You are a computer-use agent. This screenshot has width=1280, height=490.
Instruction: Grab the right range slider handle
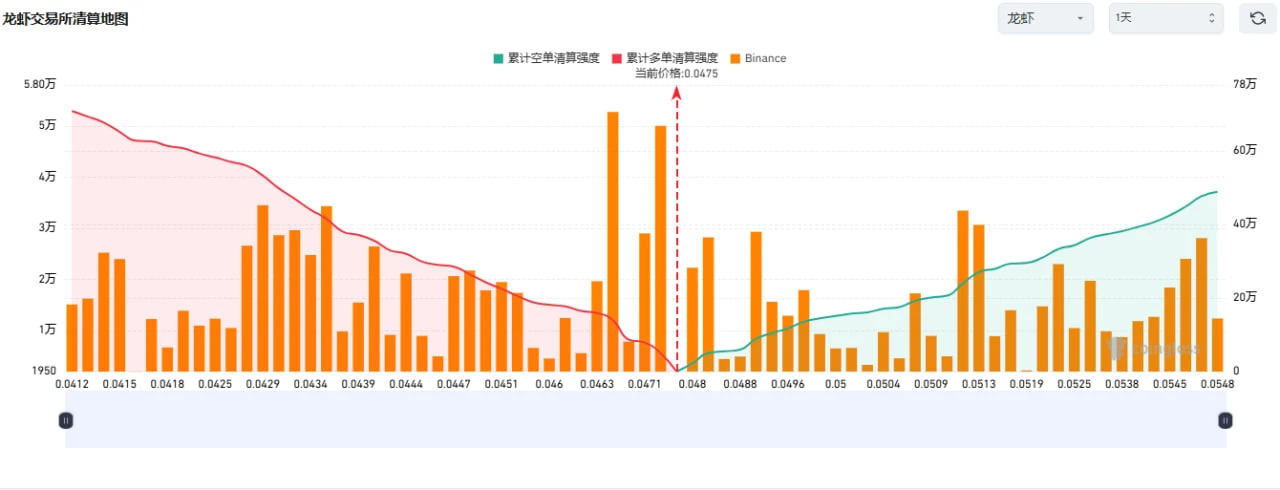pyautogui.click(x=1225, y=421)
